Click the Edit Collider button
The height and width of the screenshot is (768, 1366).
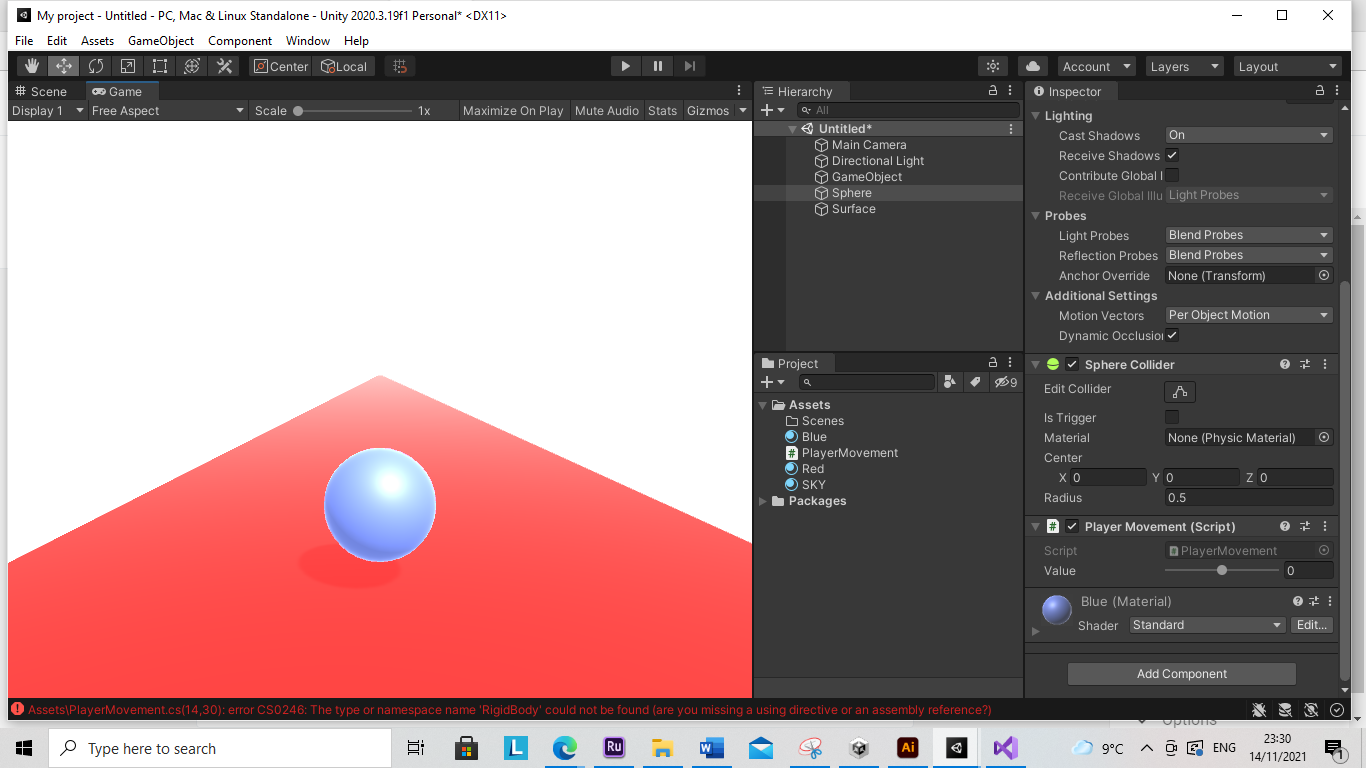pos(1180,391)
